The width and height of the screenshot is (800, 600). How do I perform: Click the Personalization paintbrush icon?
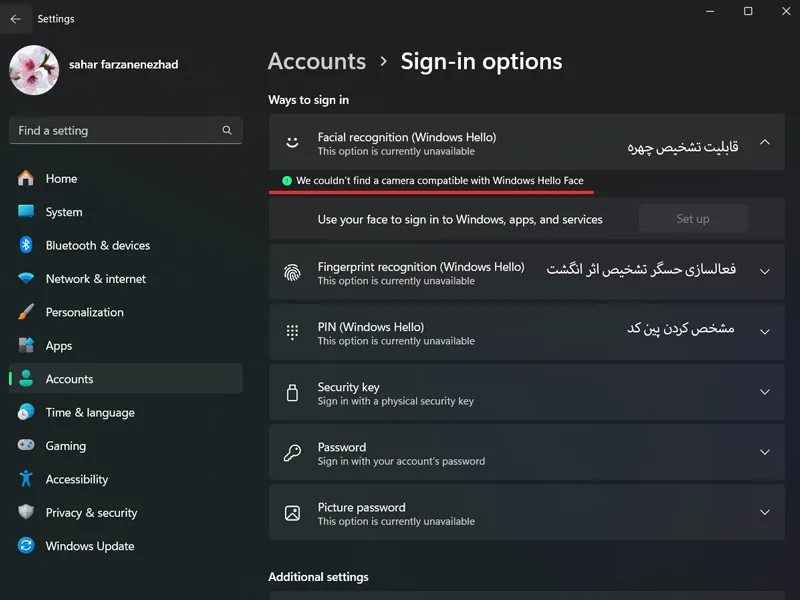click(x=26, y=312)
